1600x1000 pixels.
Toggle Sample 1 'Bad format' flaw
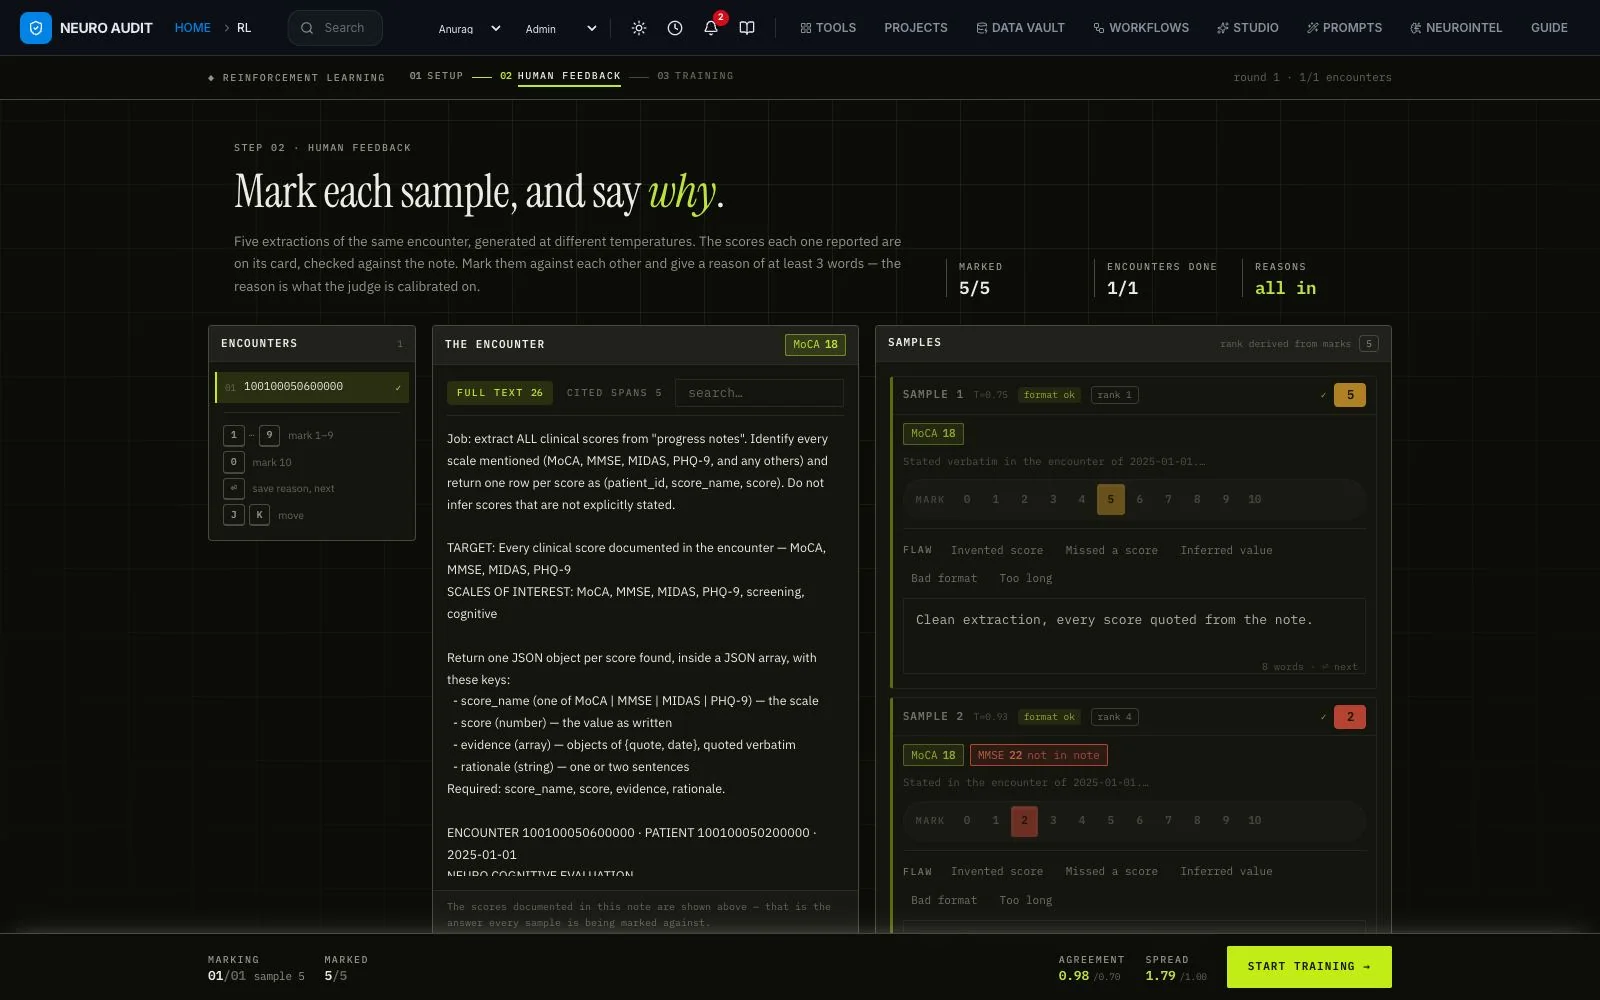[944, 578]
